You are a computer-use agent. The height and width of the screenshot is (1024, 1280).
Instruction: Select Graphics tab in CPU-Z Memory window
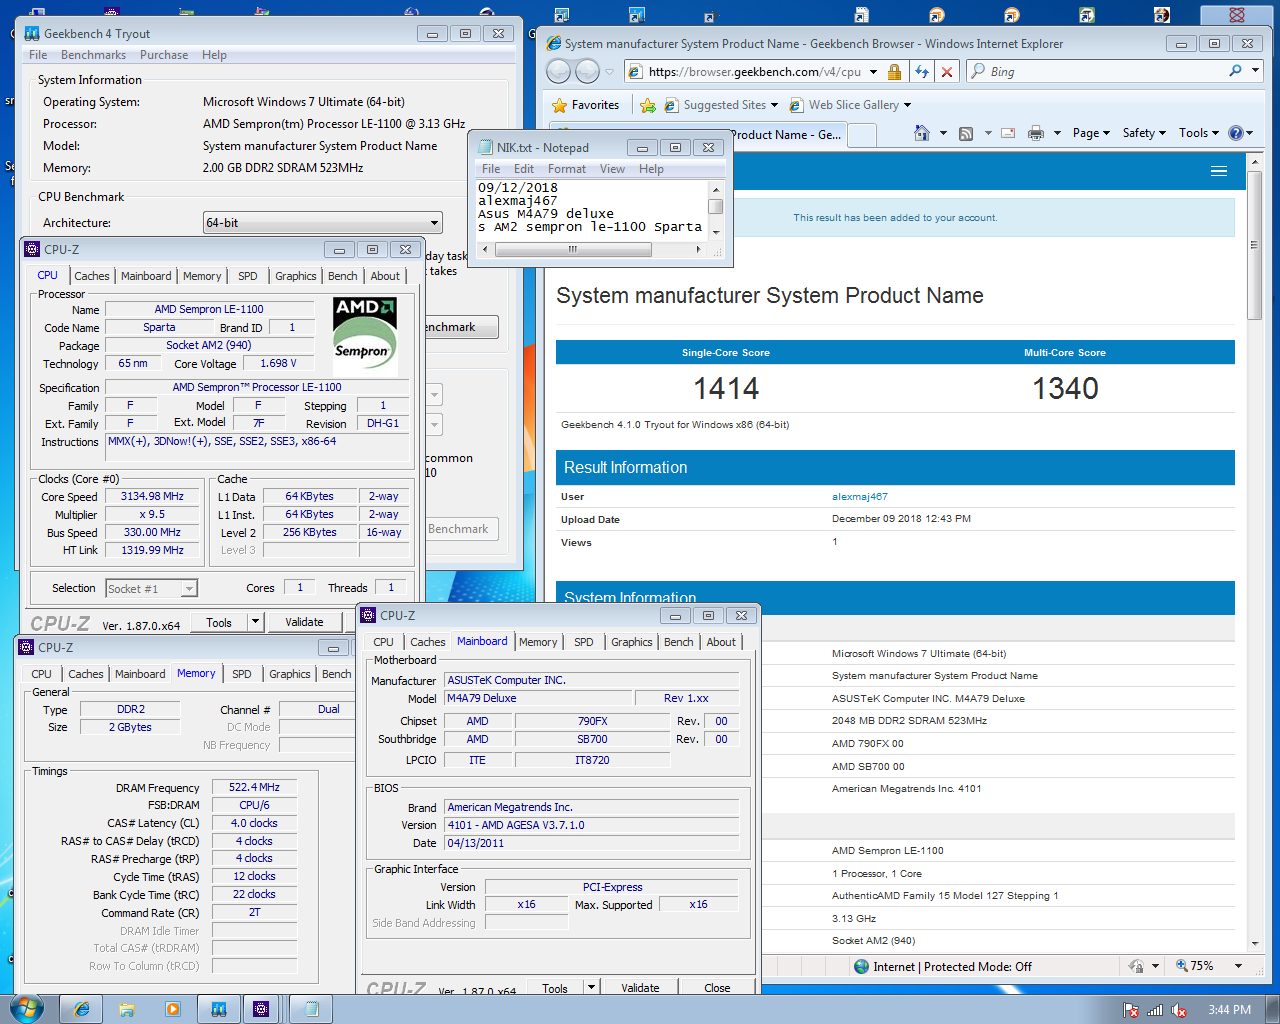[x=290, y=674]
